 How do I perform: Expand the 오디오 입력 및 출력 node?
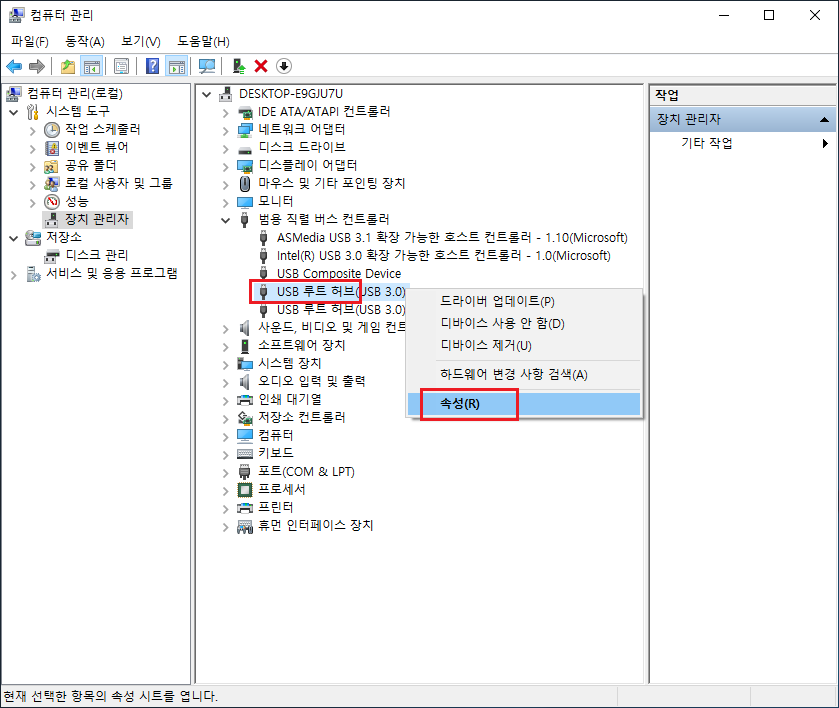pos(226,382)
